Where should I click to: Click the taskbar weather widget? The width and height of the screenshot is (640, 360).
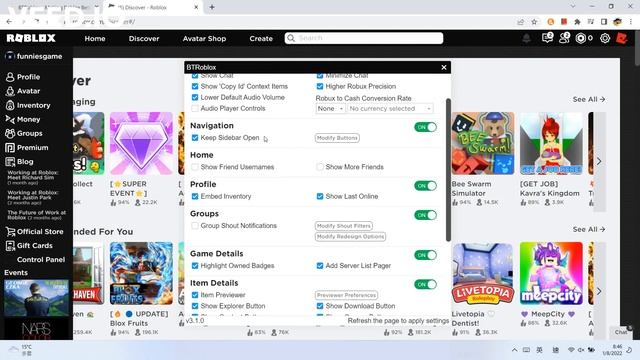pos(20,350)
